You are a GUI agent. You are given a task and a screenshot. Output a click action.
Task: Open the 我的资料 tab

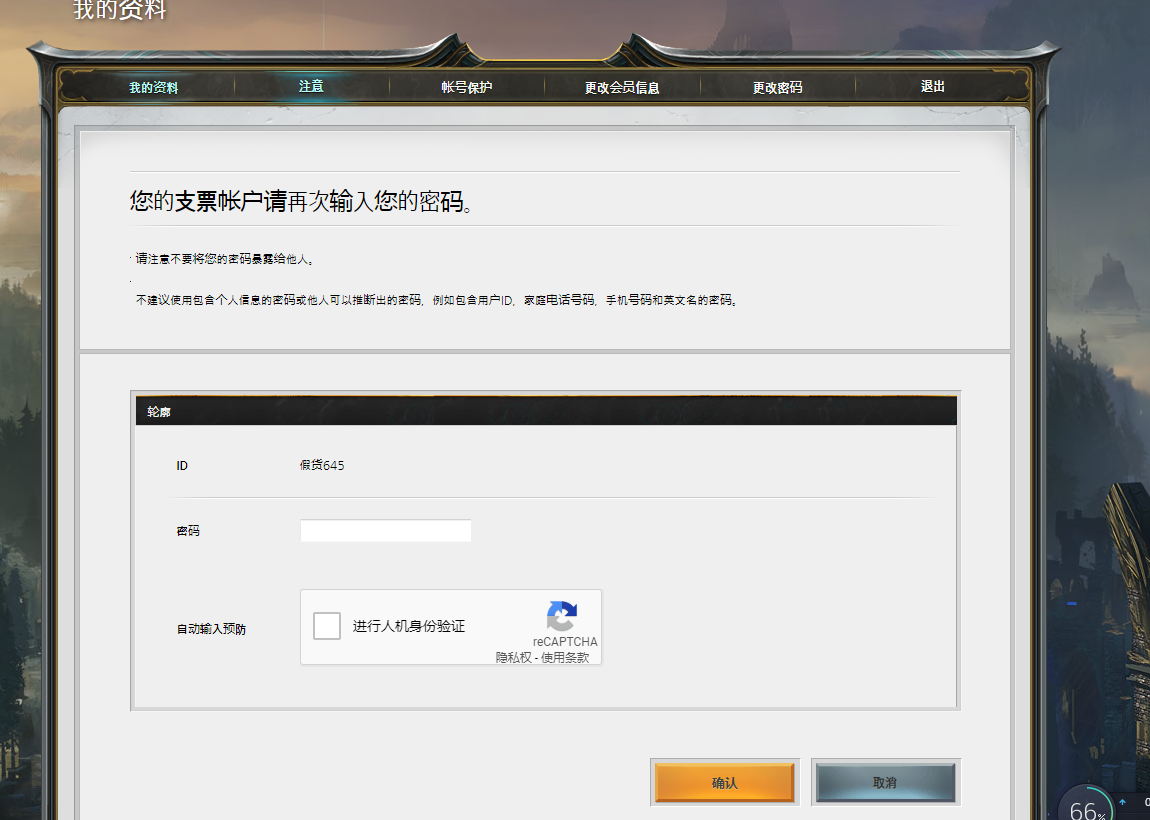[153, 88]
